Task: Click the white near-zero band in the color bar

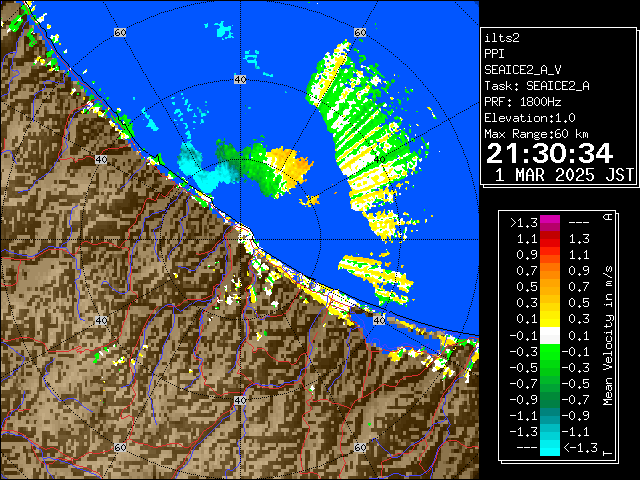Action: pyautogui.click(x=550, y=336)
